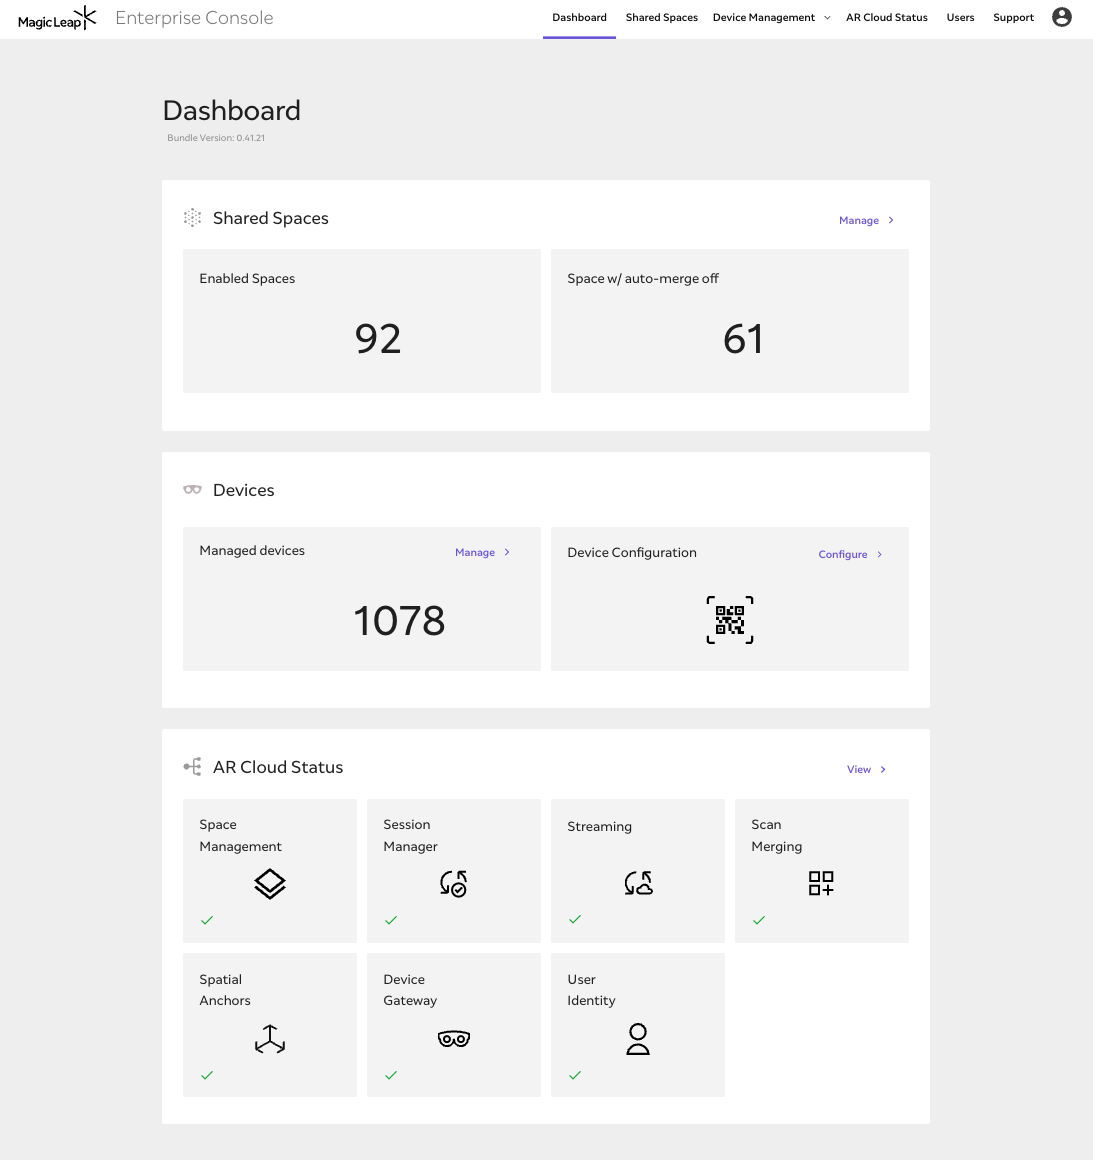Click Session Manager green status checkmark

click(391, 920)
